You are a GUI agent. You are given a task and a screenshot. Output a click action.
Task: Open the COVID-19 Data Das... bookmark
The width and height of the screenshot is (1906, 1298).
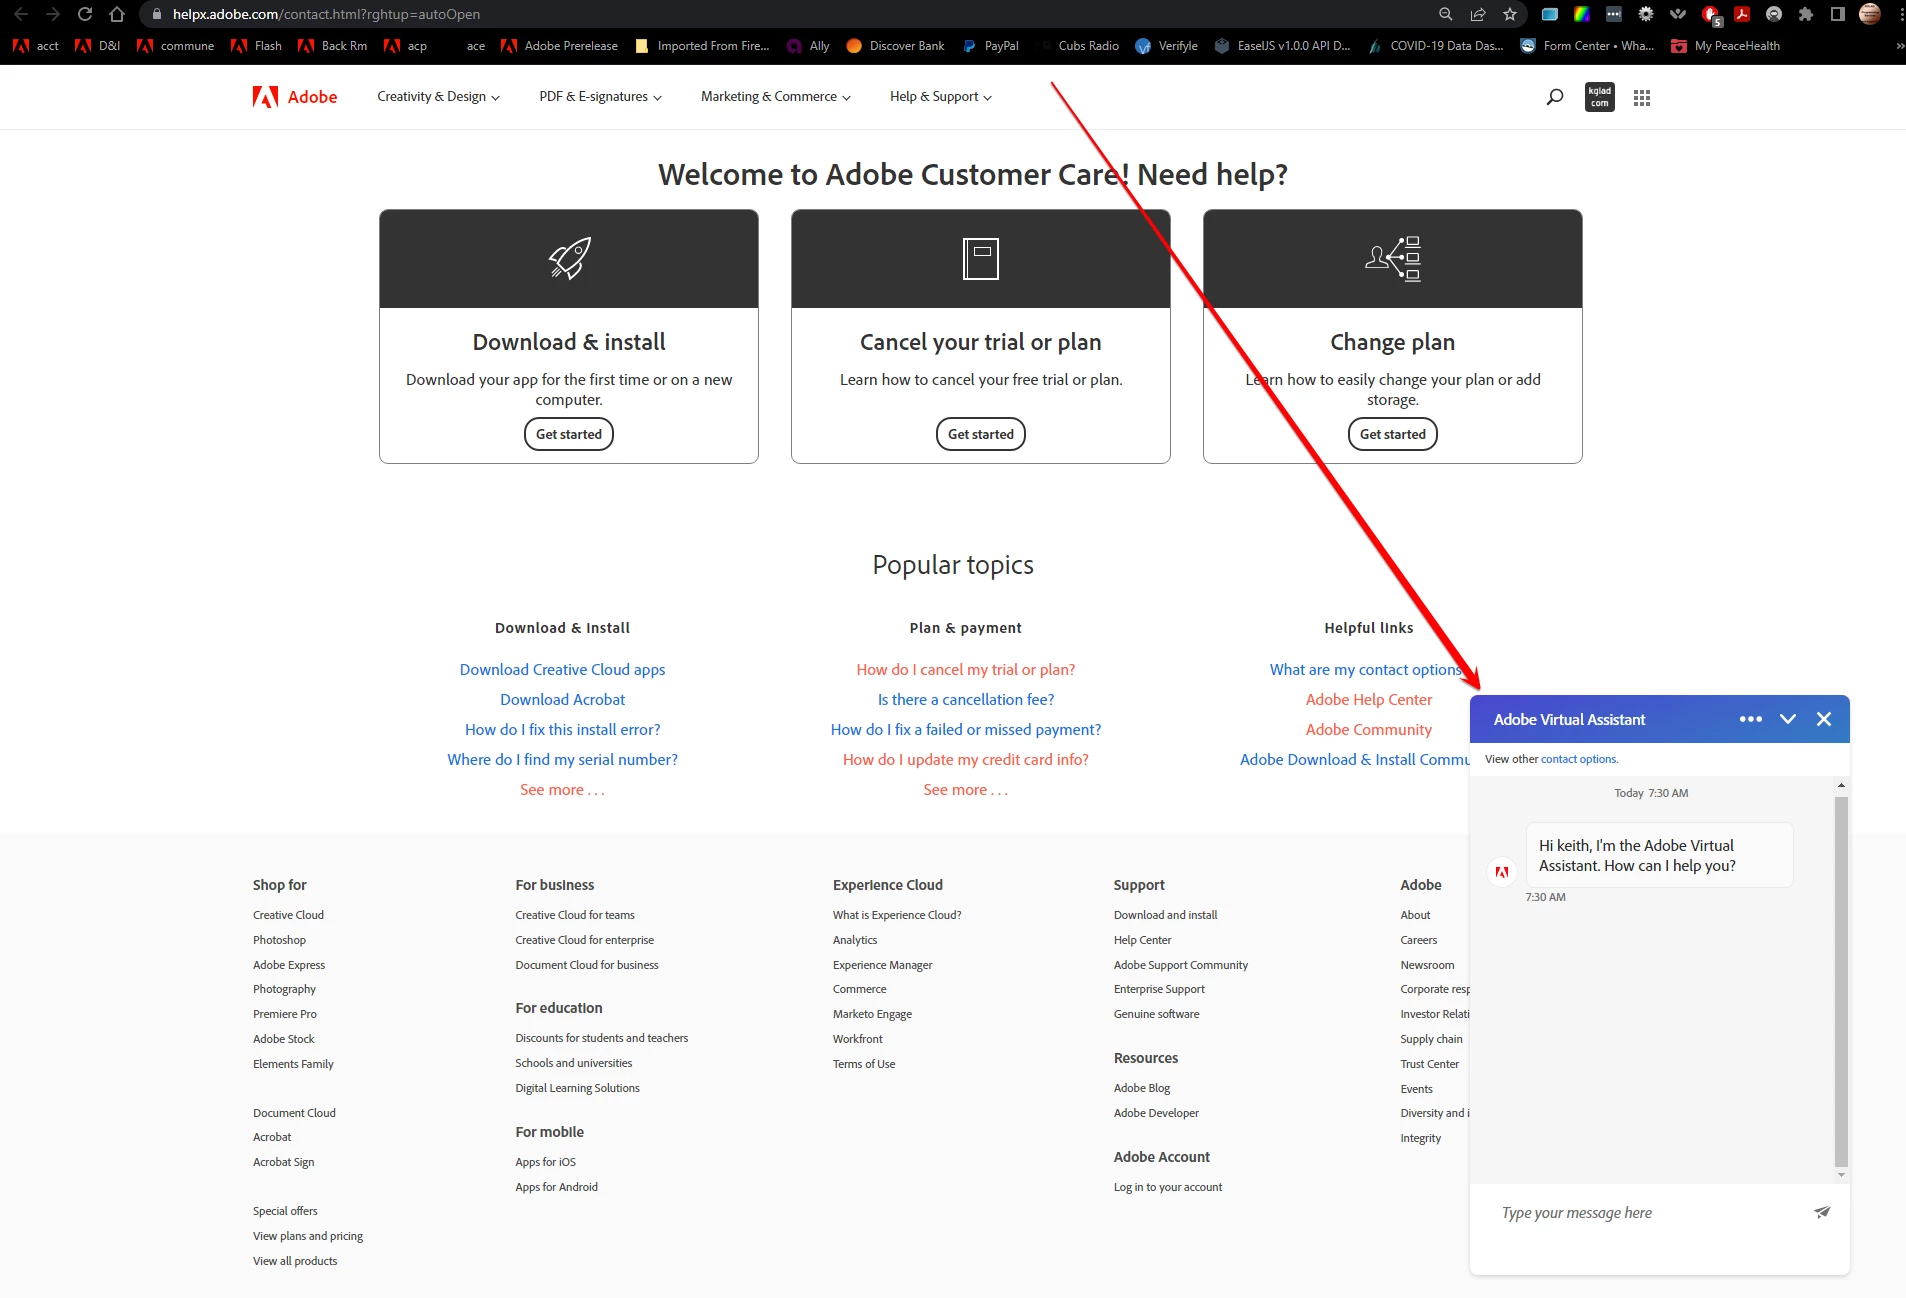coord(1436,46)
